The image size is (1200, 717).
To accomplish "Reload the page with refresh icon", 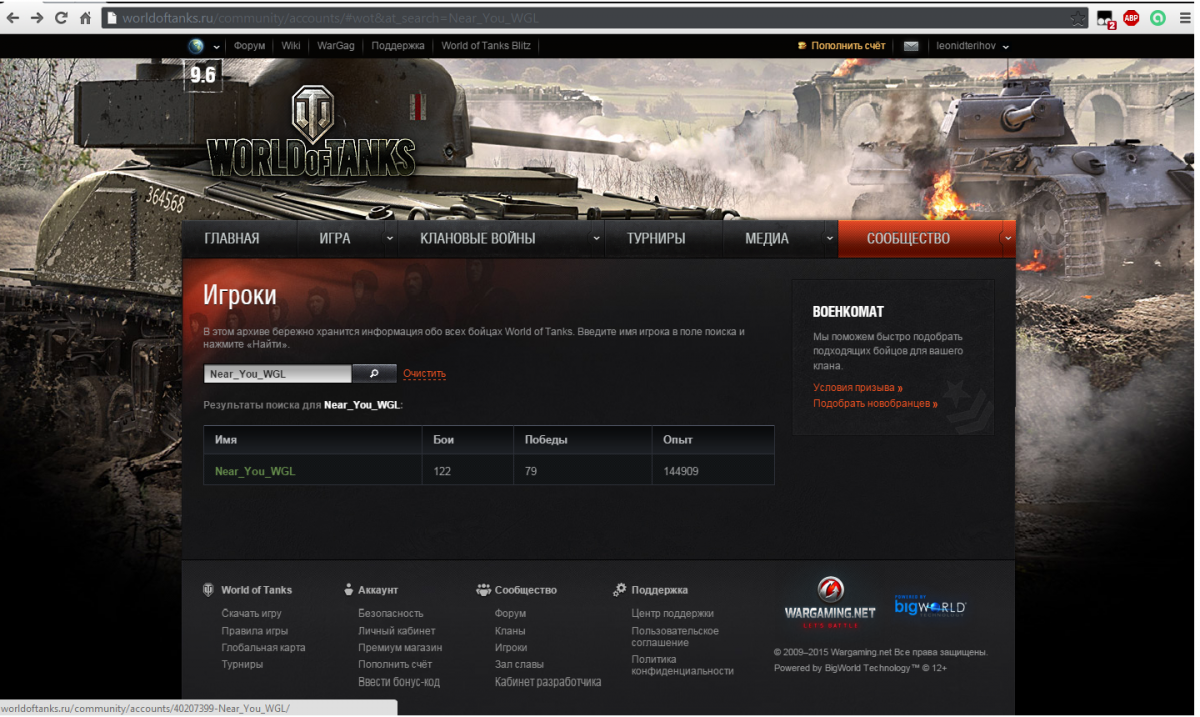I will click(61, 18).
